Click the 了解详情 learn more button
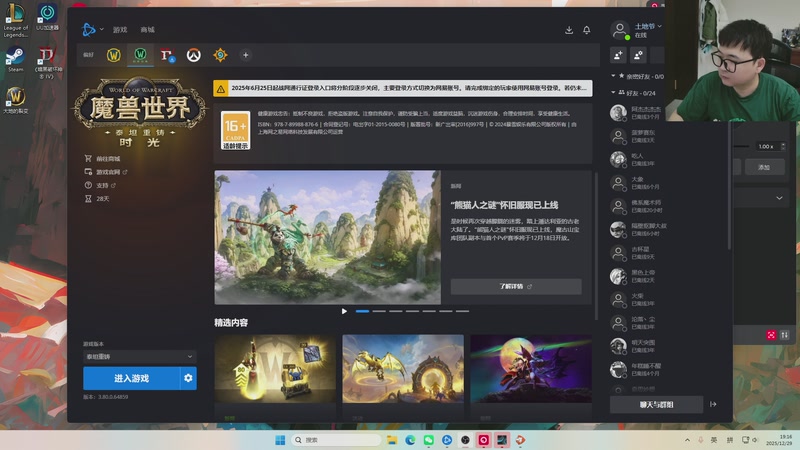Viewport: 800px width, 450px height. [516, 286]
